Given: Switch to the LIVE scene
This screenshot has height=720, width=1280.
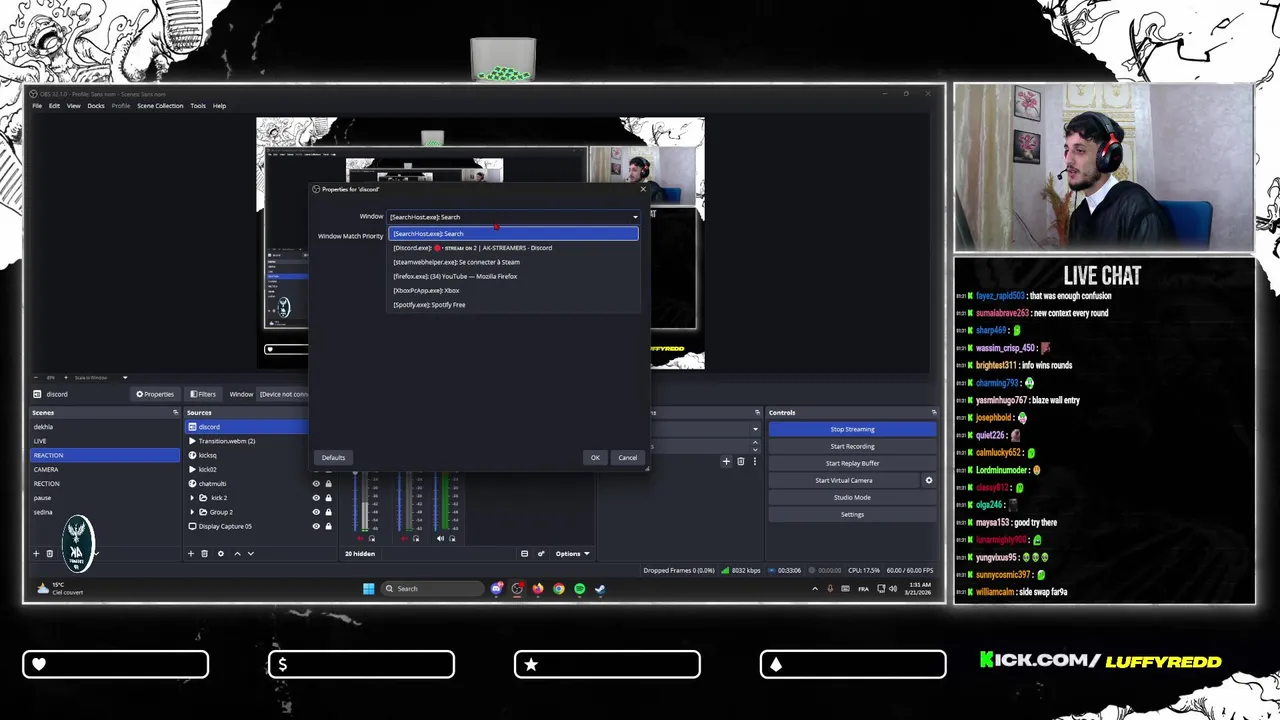Looking at the screenshot, I should tap(105, 440).
